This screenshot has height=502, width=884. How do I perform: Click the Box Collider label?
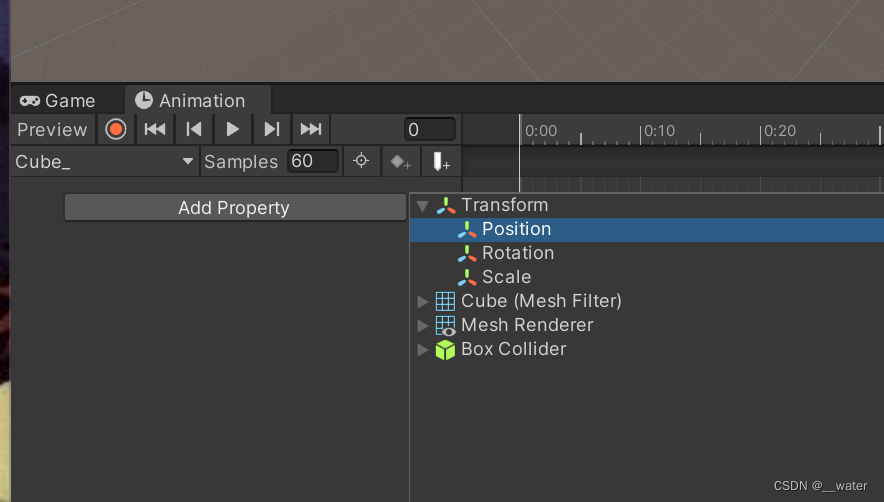click(x=514, y=349)
